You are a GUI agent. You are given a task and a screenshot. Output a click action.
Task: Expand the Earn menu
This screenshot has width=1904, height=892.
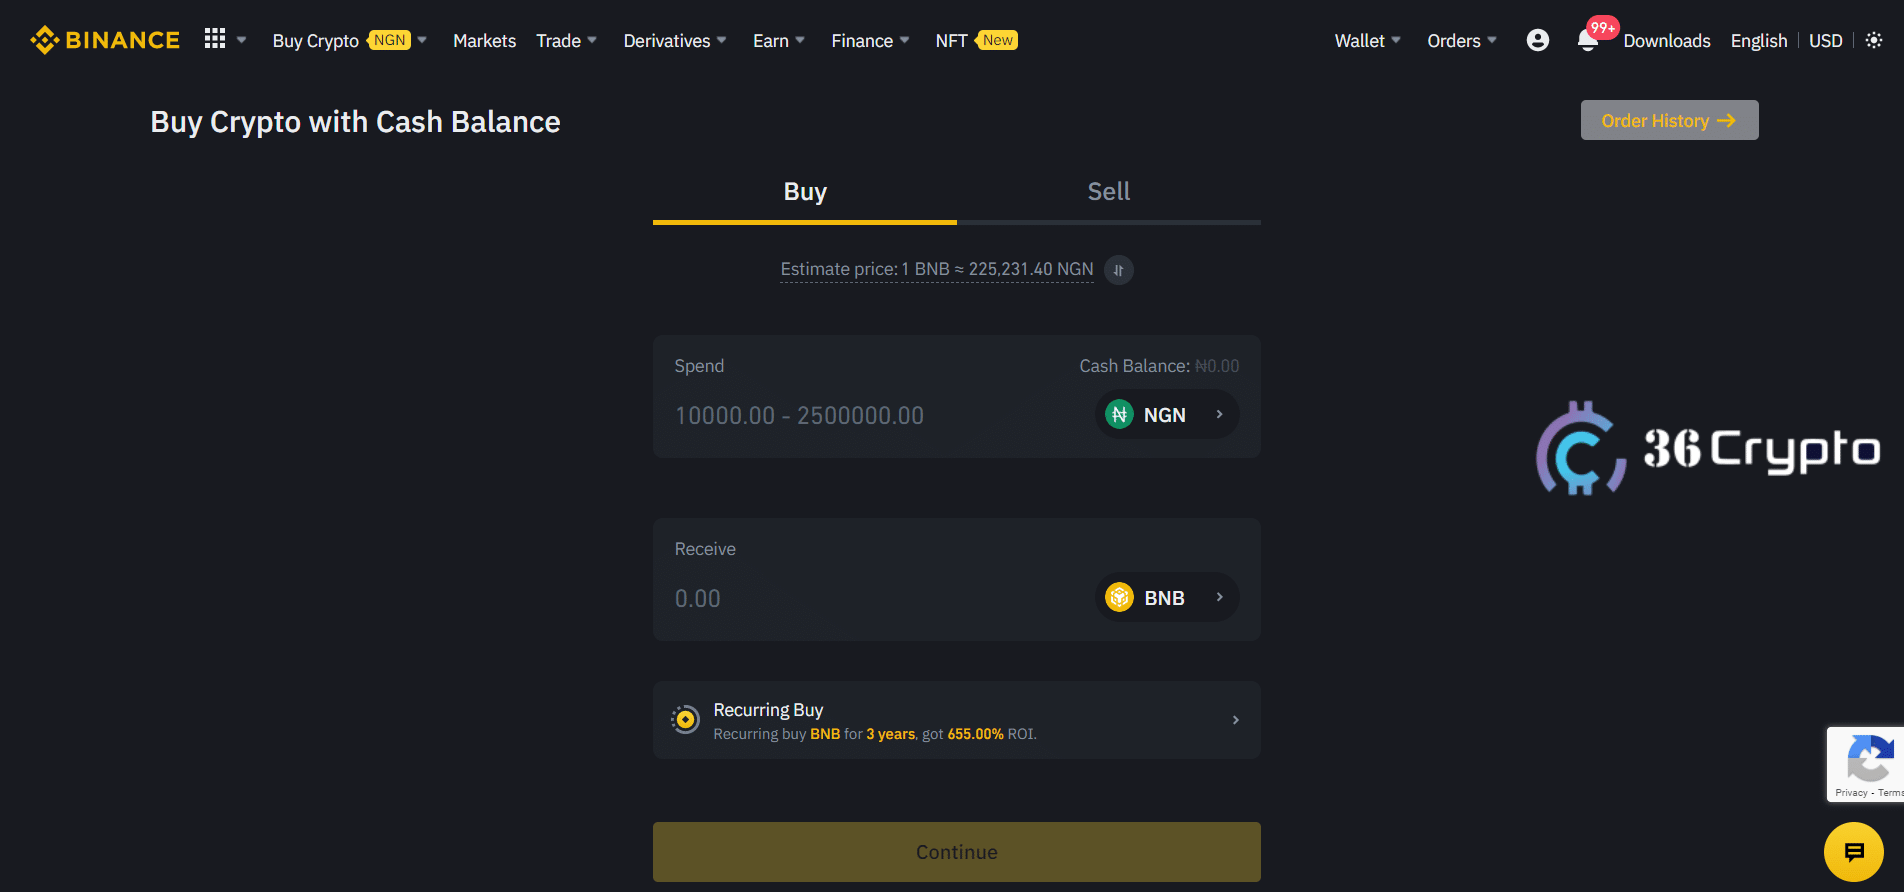779,41
